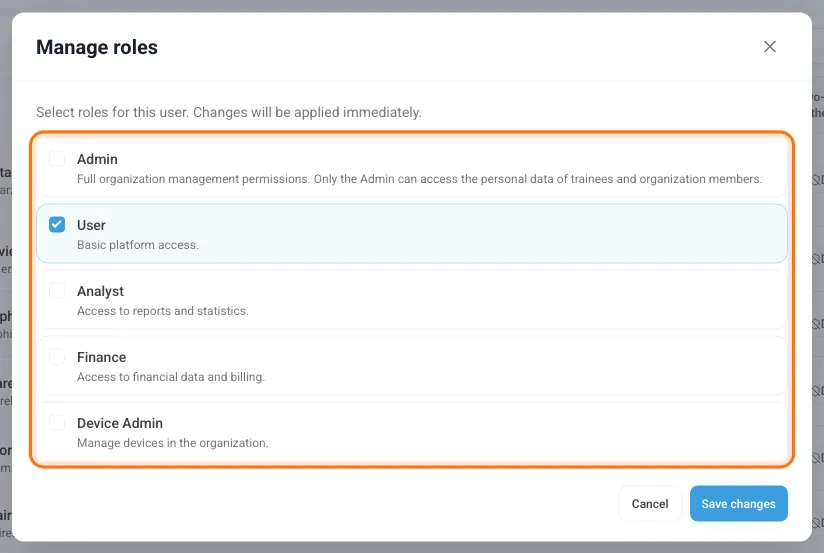Click the Admin role title

(x=97, y=159)
